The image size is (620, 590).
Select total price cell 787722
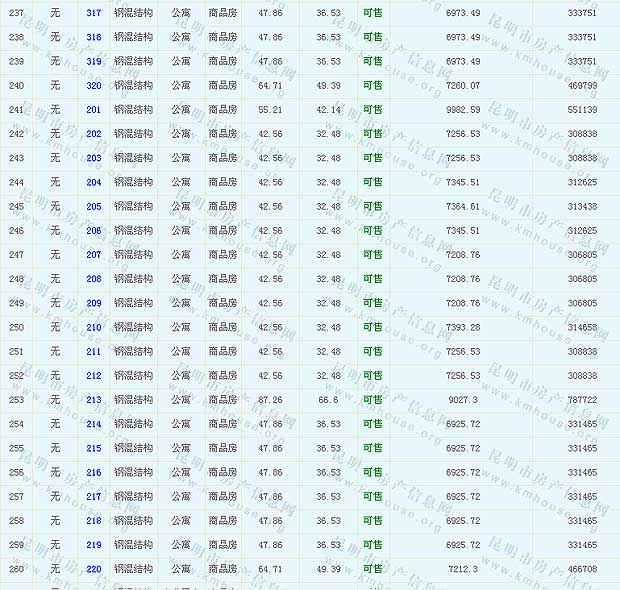coord(581,400)
